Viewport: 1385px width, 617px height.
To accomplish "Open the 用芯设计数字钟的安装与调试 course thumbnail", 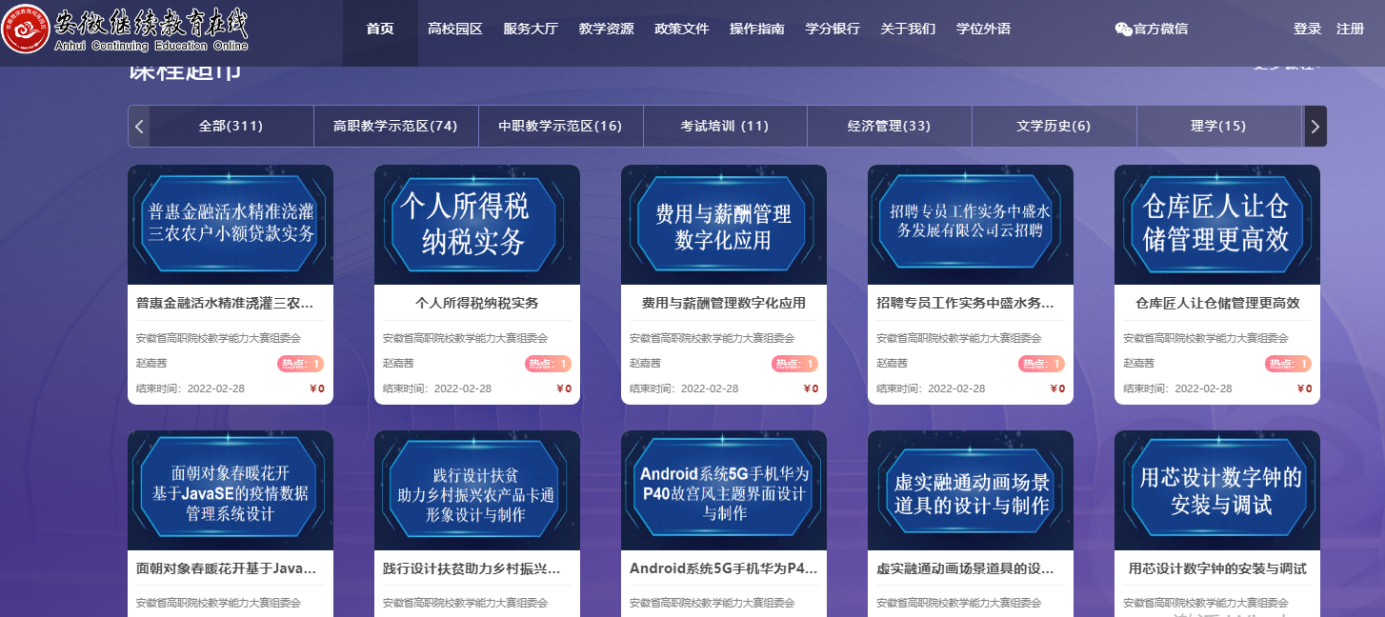I will tap(1217, 490).
